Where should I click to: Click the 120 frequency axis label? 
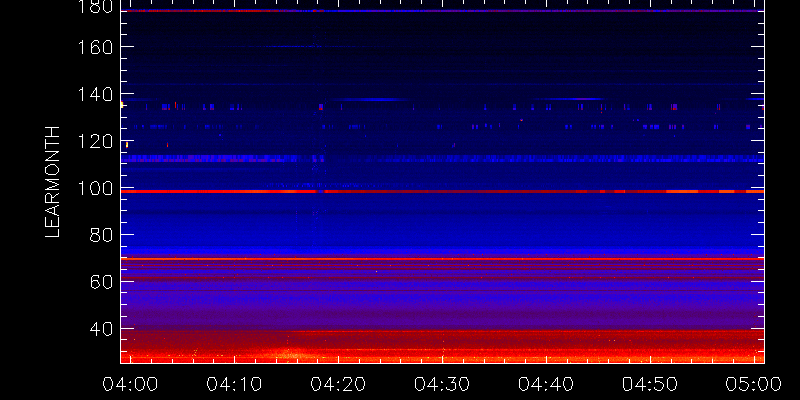[x=95, y=141]
